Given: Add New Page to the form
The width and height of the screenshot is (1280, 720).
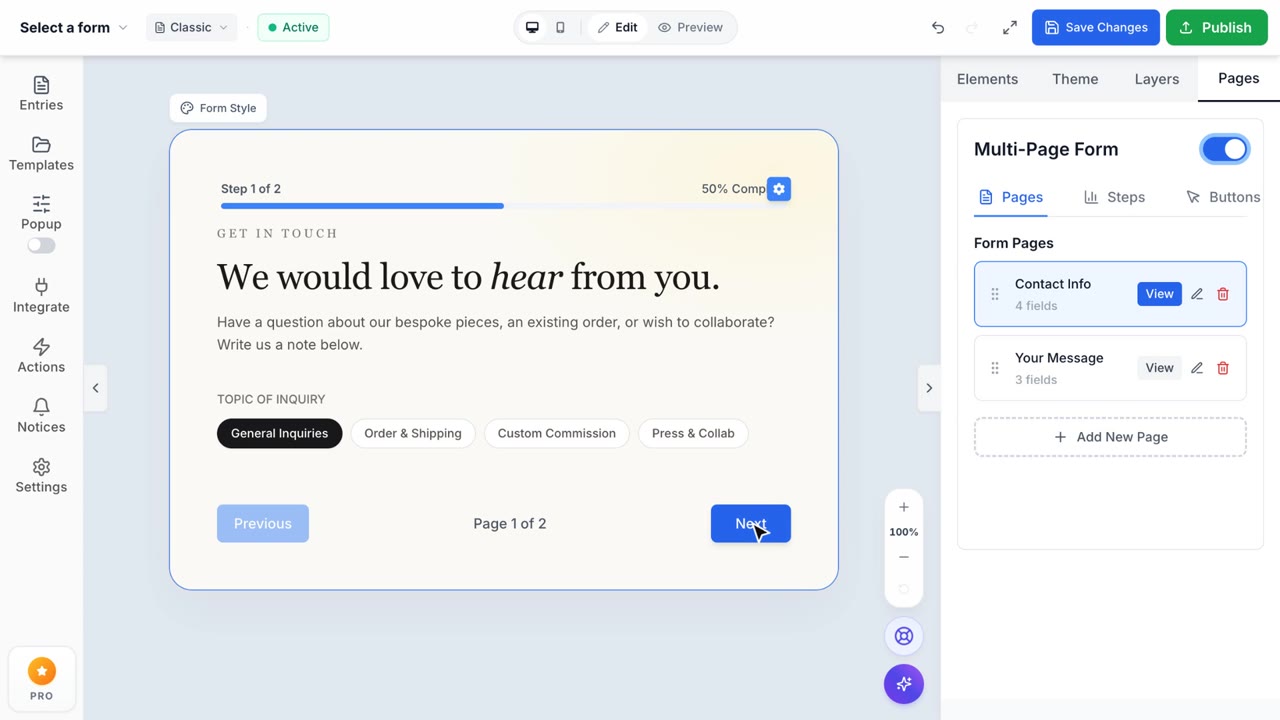Looking at the screenshot, I should [x=1110, y=437].
